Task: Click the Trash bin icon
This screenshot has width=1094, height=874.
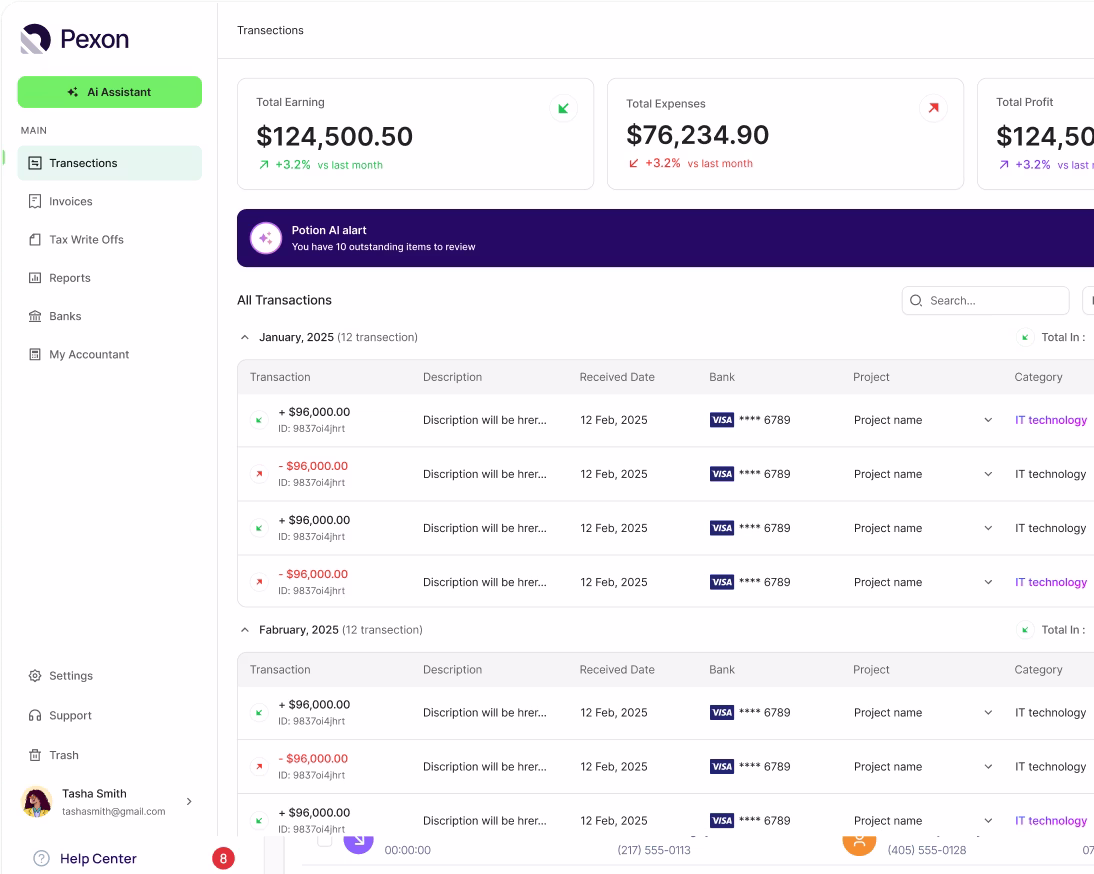Action: tap(35, 755)
